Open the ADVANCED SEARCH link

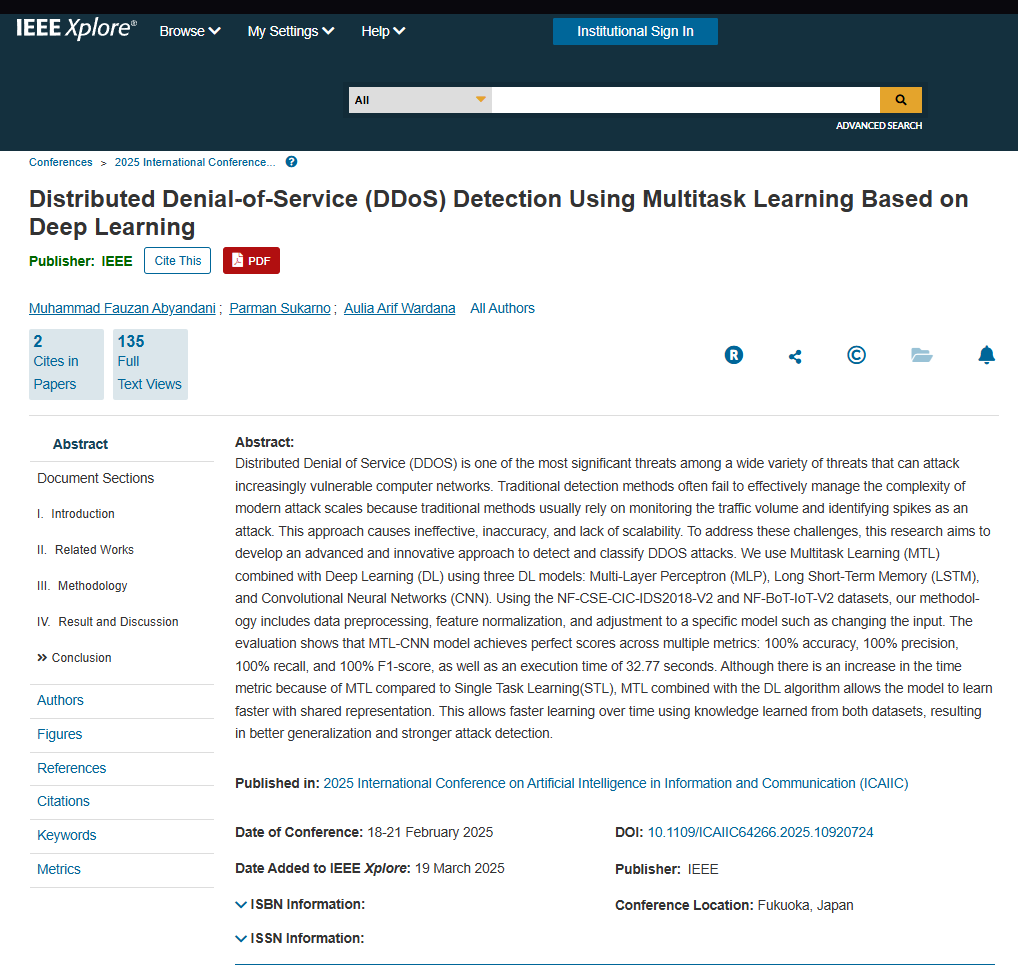coord(878,125)
